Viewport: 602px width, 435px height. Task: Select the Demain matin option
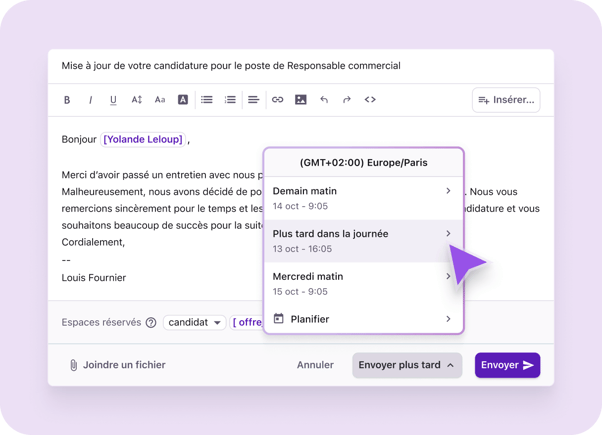click(364, 198)
